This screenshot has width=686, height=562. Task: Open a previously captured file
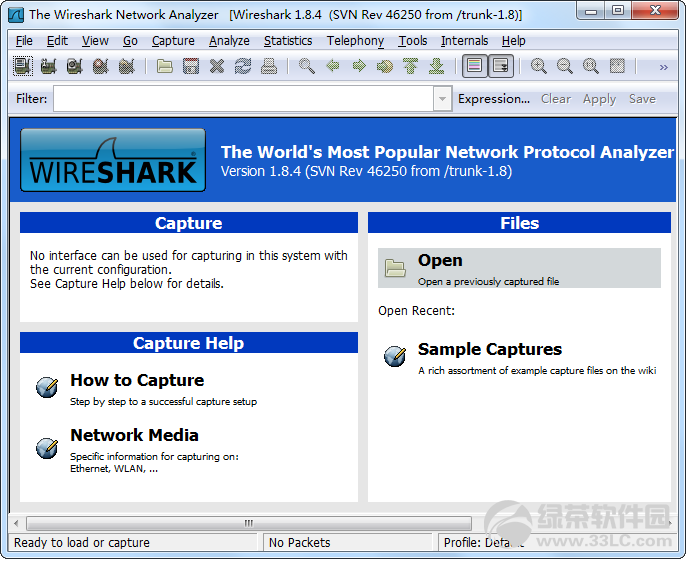click(x=519, y=268)
